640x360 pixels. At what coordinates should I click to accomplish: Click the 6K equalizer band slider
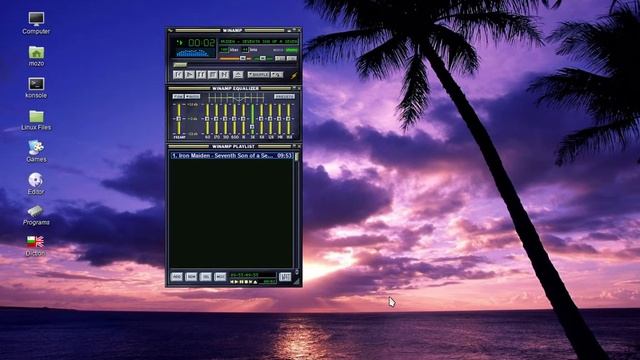[x=261, y=119]
